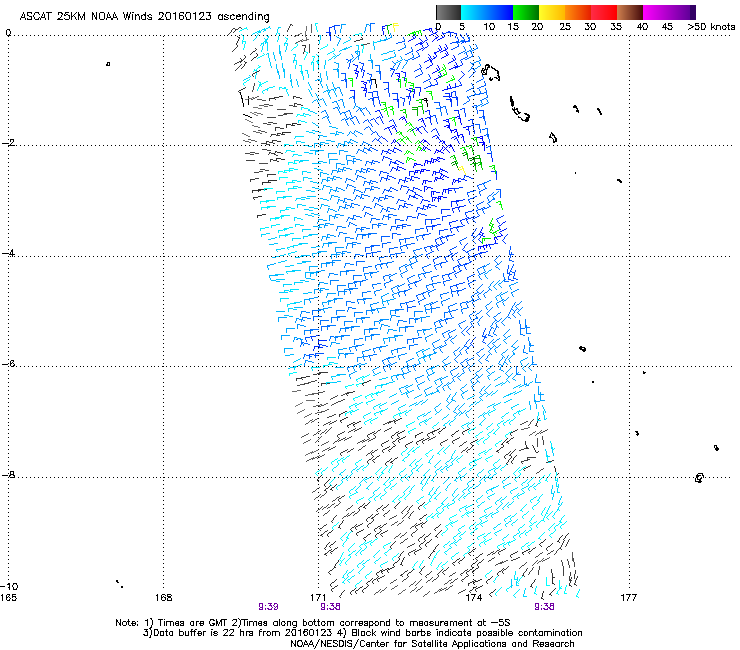Click the '35' label under the color scale
This screenshot has width=740, height=650.
pyautogui.click(x=616, y=27)
